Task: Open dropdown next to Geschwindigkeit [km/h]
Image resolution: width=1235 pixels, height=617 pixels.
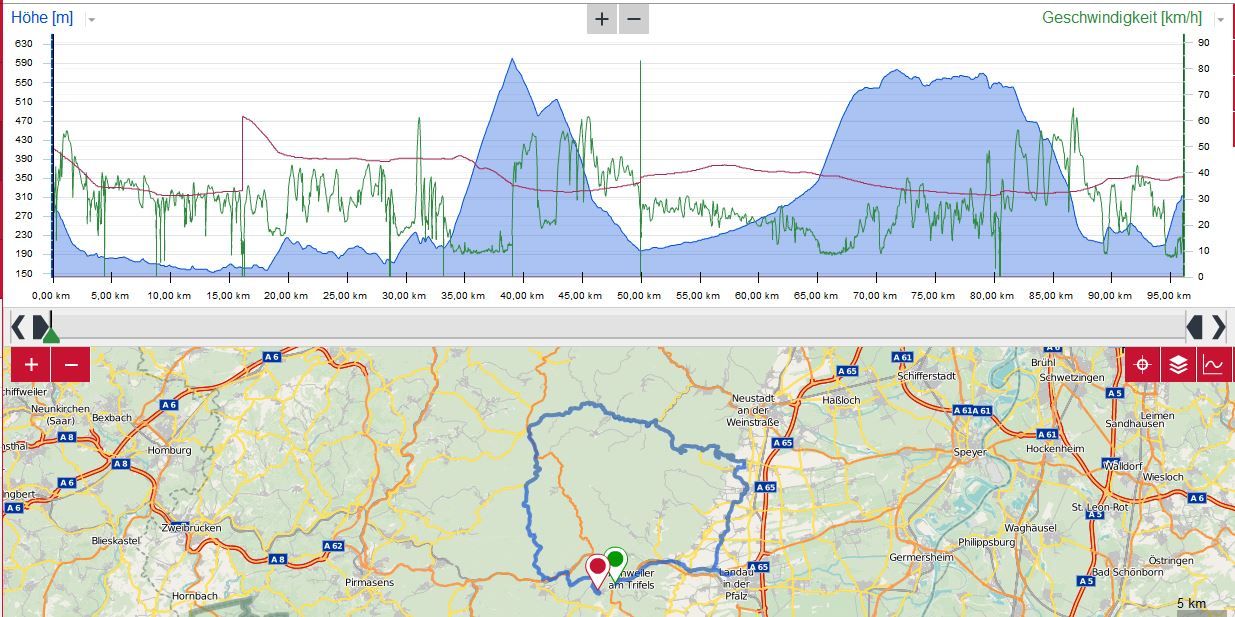Action: point(1220,19)
